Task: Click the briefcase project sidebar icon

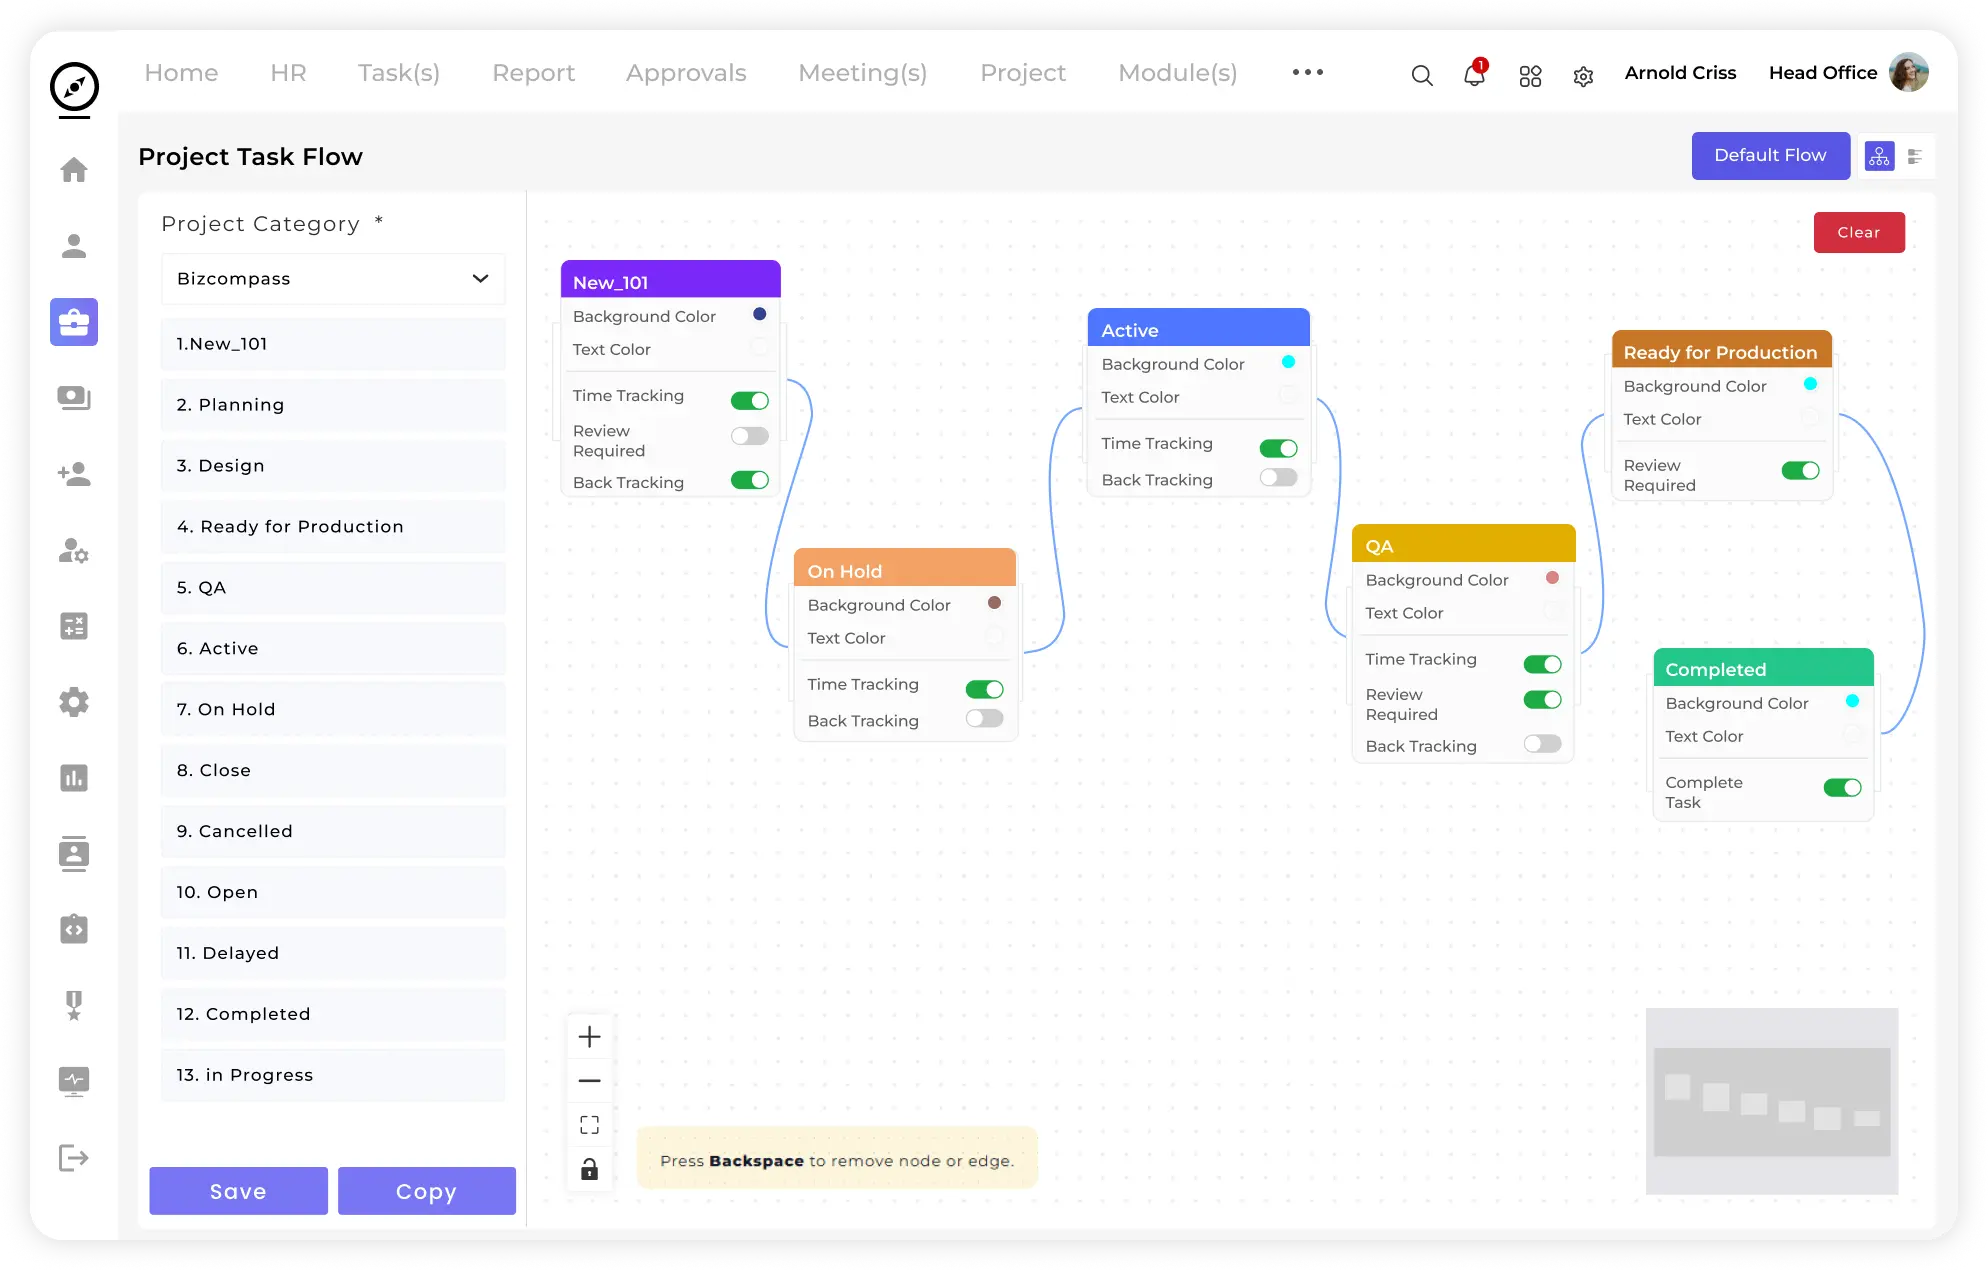Action: coord(74,322)
